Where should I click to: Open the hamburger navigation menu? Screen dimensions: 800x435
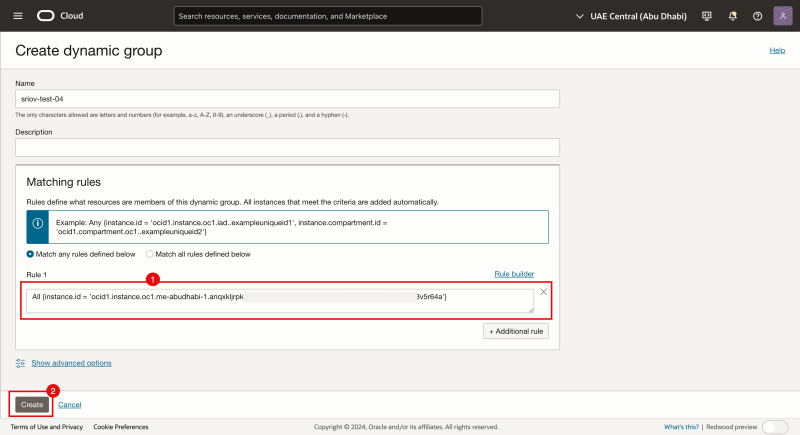(x=18, y=16)
